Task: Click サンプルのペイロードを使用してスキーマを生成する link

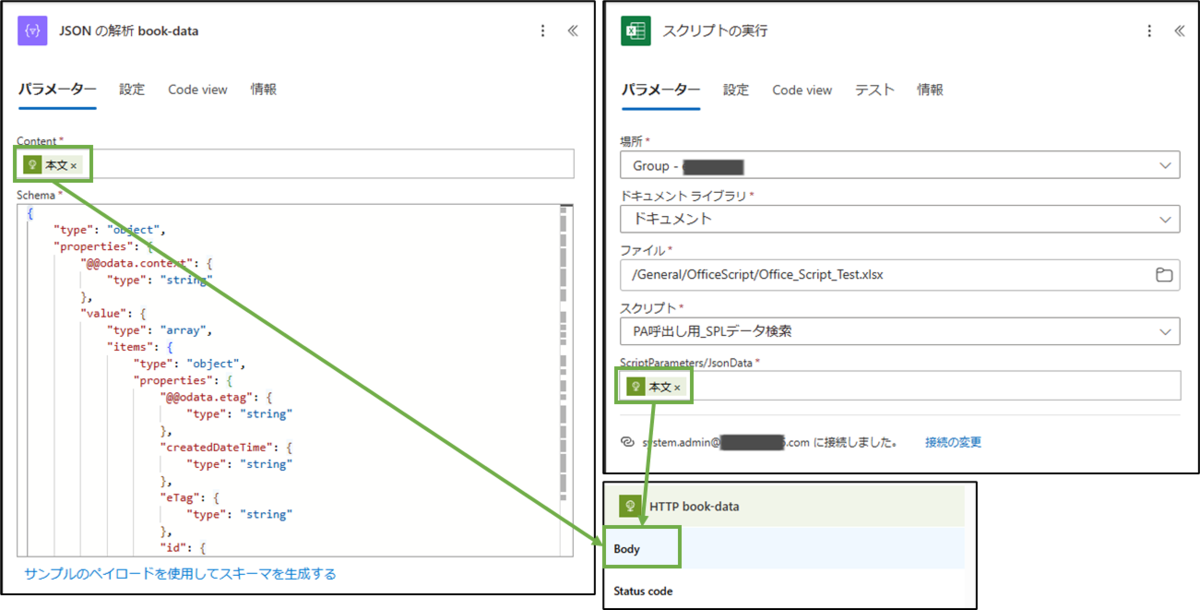Action: (180, 574)
